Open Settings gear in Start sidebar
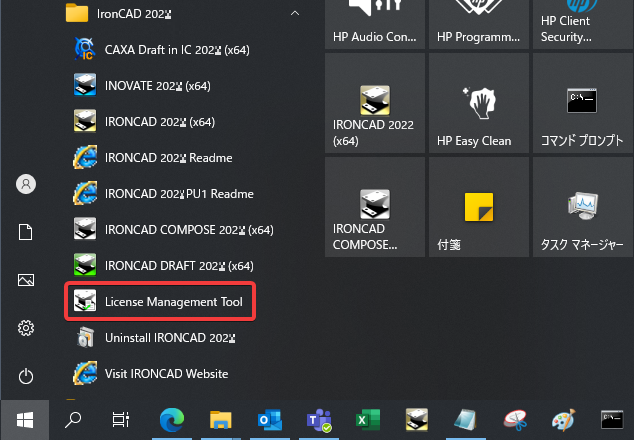 tap(26, 328)
